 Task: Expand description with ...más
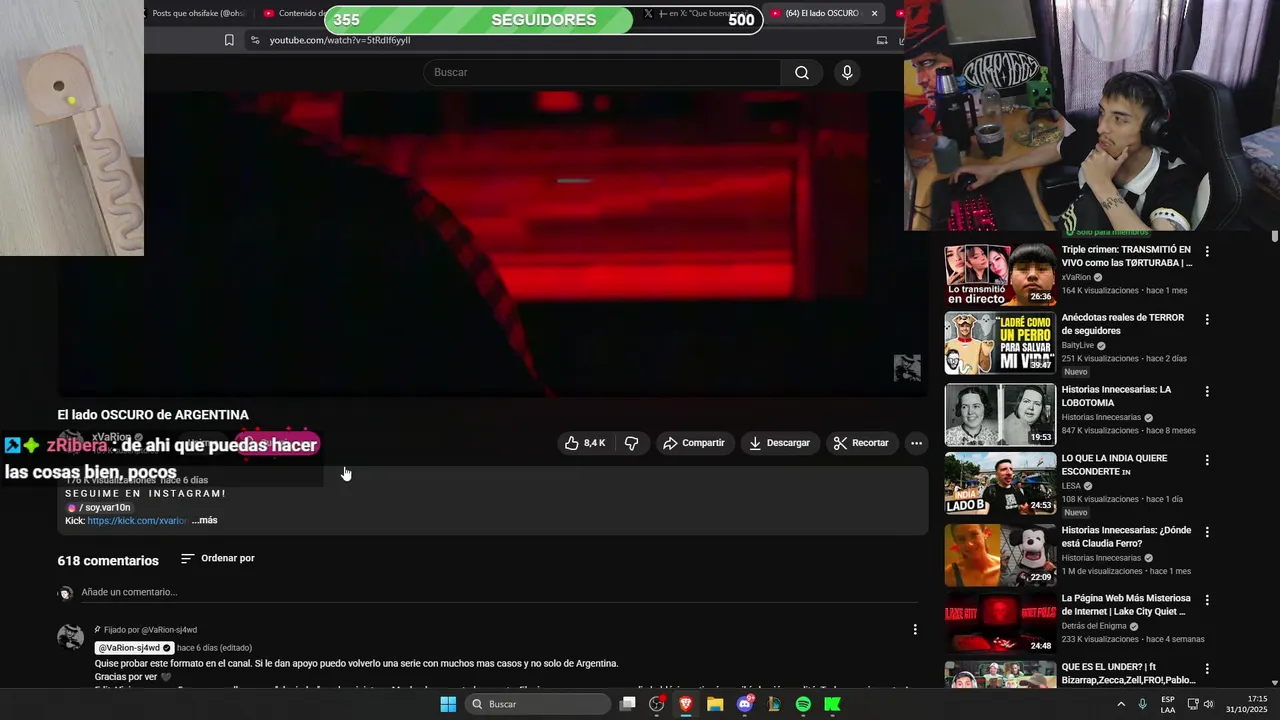[205, 520]
